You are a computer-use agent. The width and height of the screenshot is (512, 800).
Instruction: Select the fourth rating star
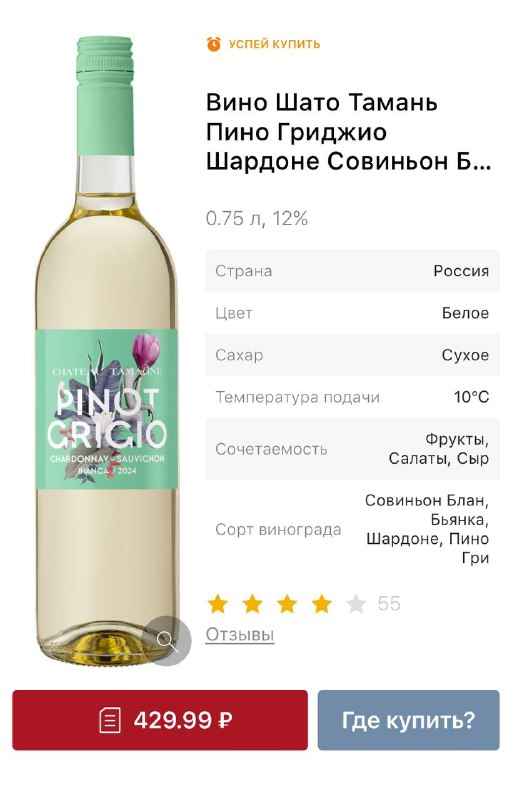(x=322, y=604)
